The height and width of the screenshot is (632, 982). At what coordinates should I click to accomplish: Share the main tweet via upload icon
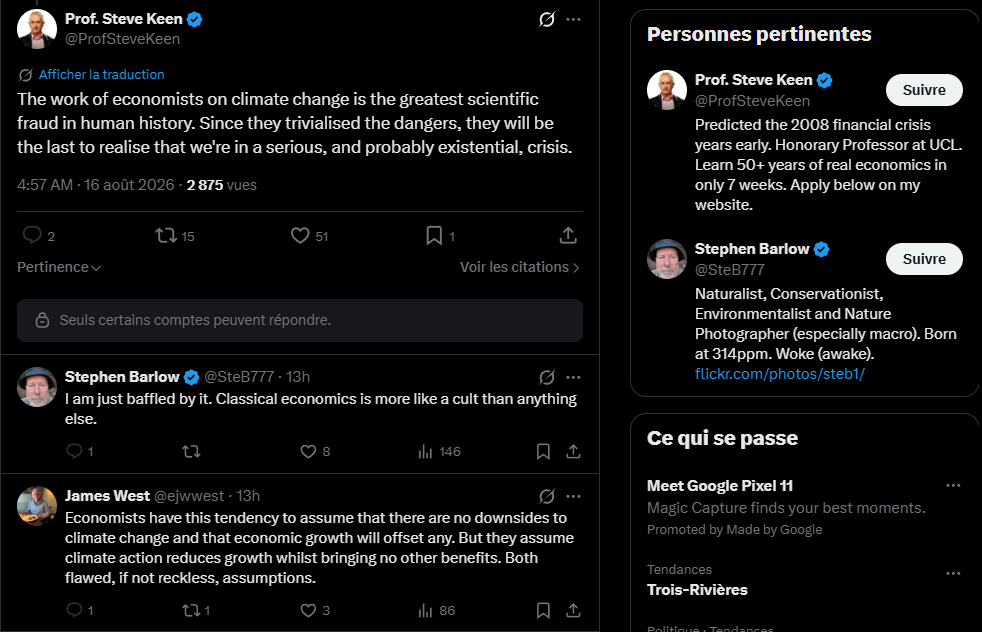click(x=568, y=236)
